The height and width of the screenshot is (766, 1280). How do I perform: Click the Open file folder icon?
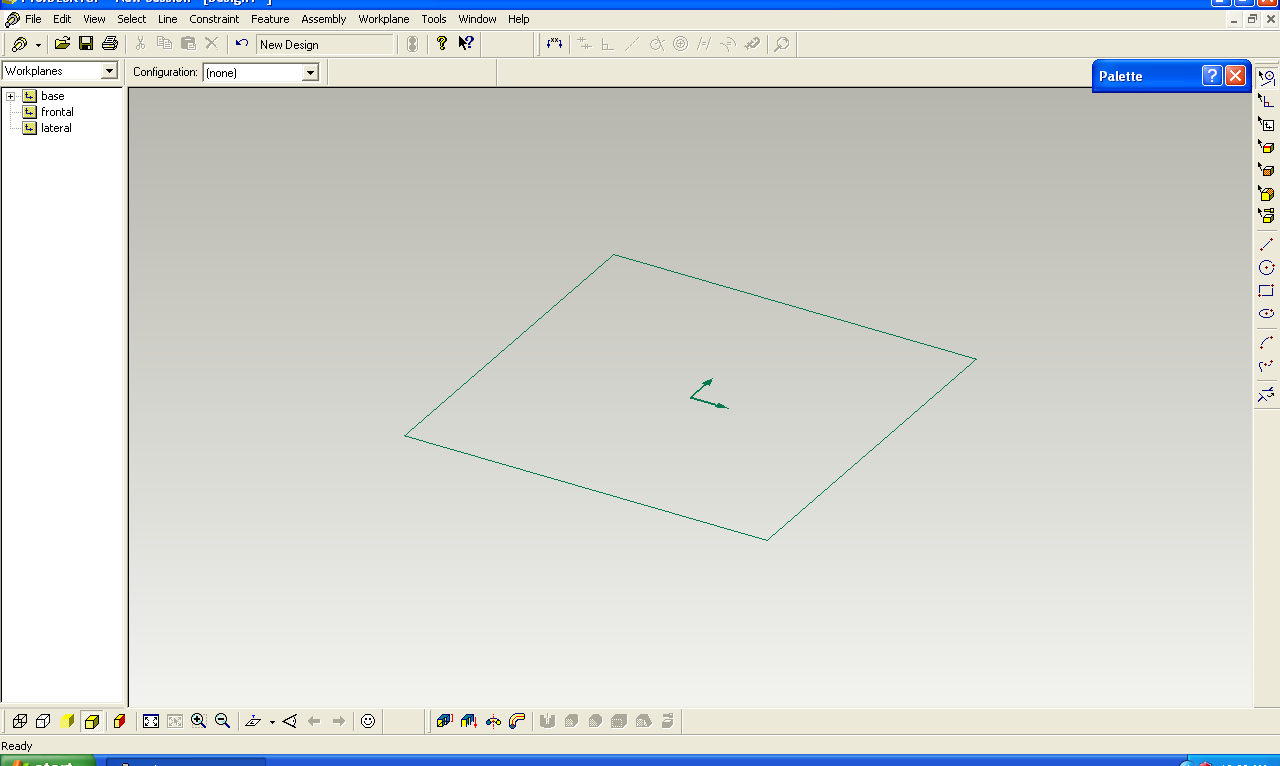pos(62,44)
